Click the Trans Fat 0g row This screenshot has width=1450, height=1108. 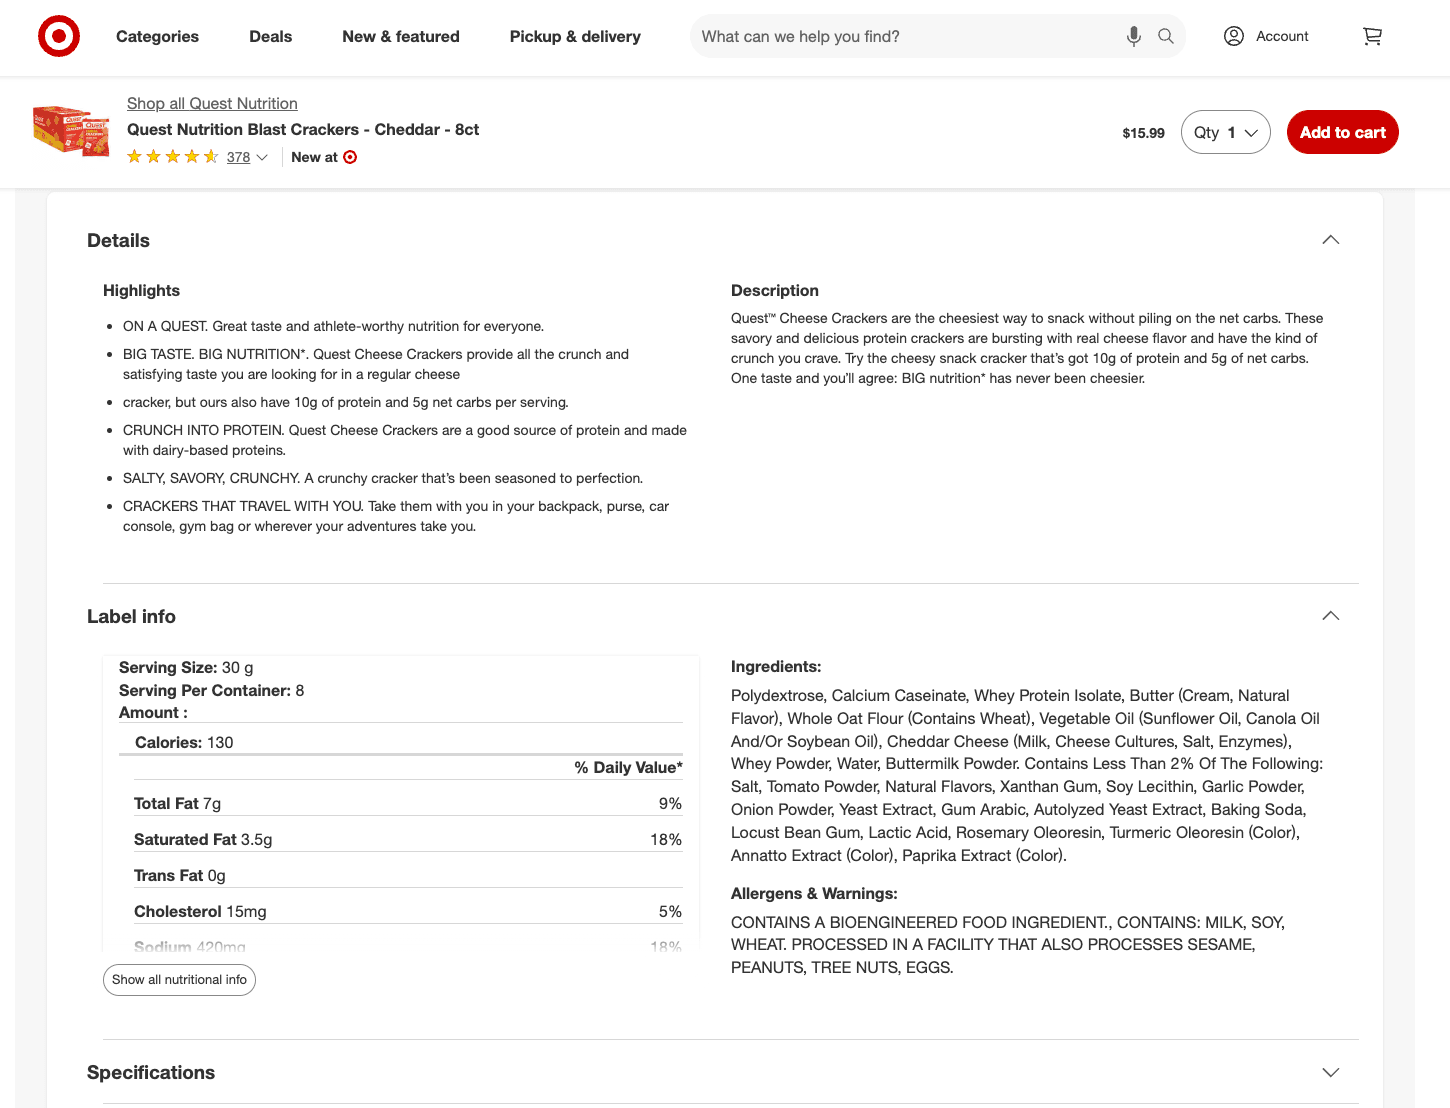point(408,875)
